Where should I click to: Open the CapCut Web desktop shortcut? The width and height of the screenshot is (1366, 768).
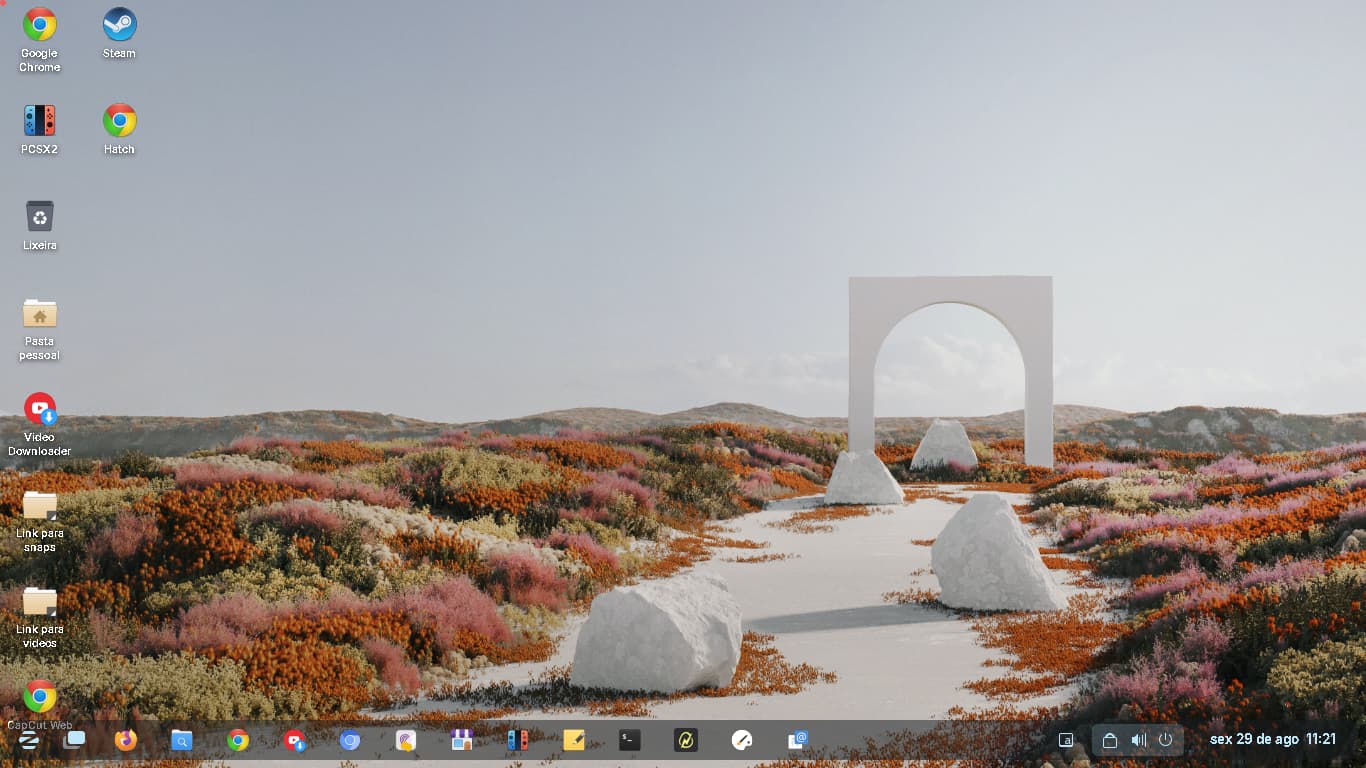point(40,697)
